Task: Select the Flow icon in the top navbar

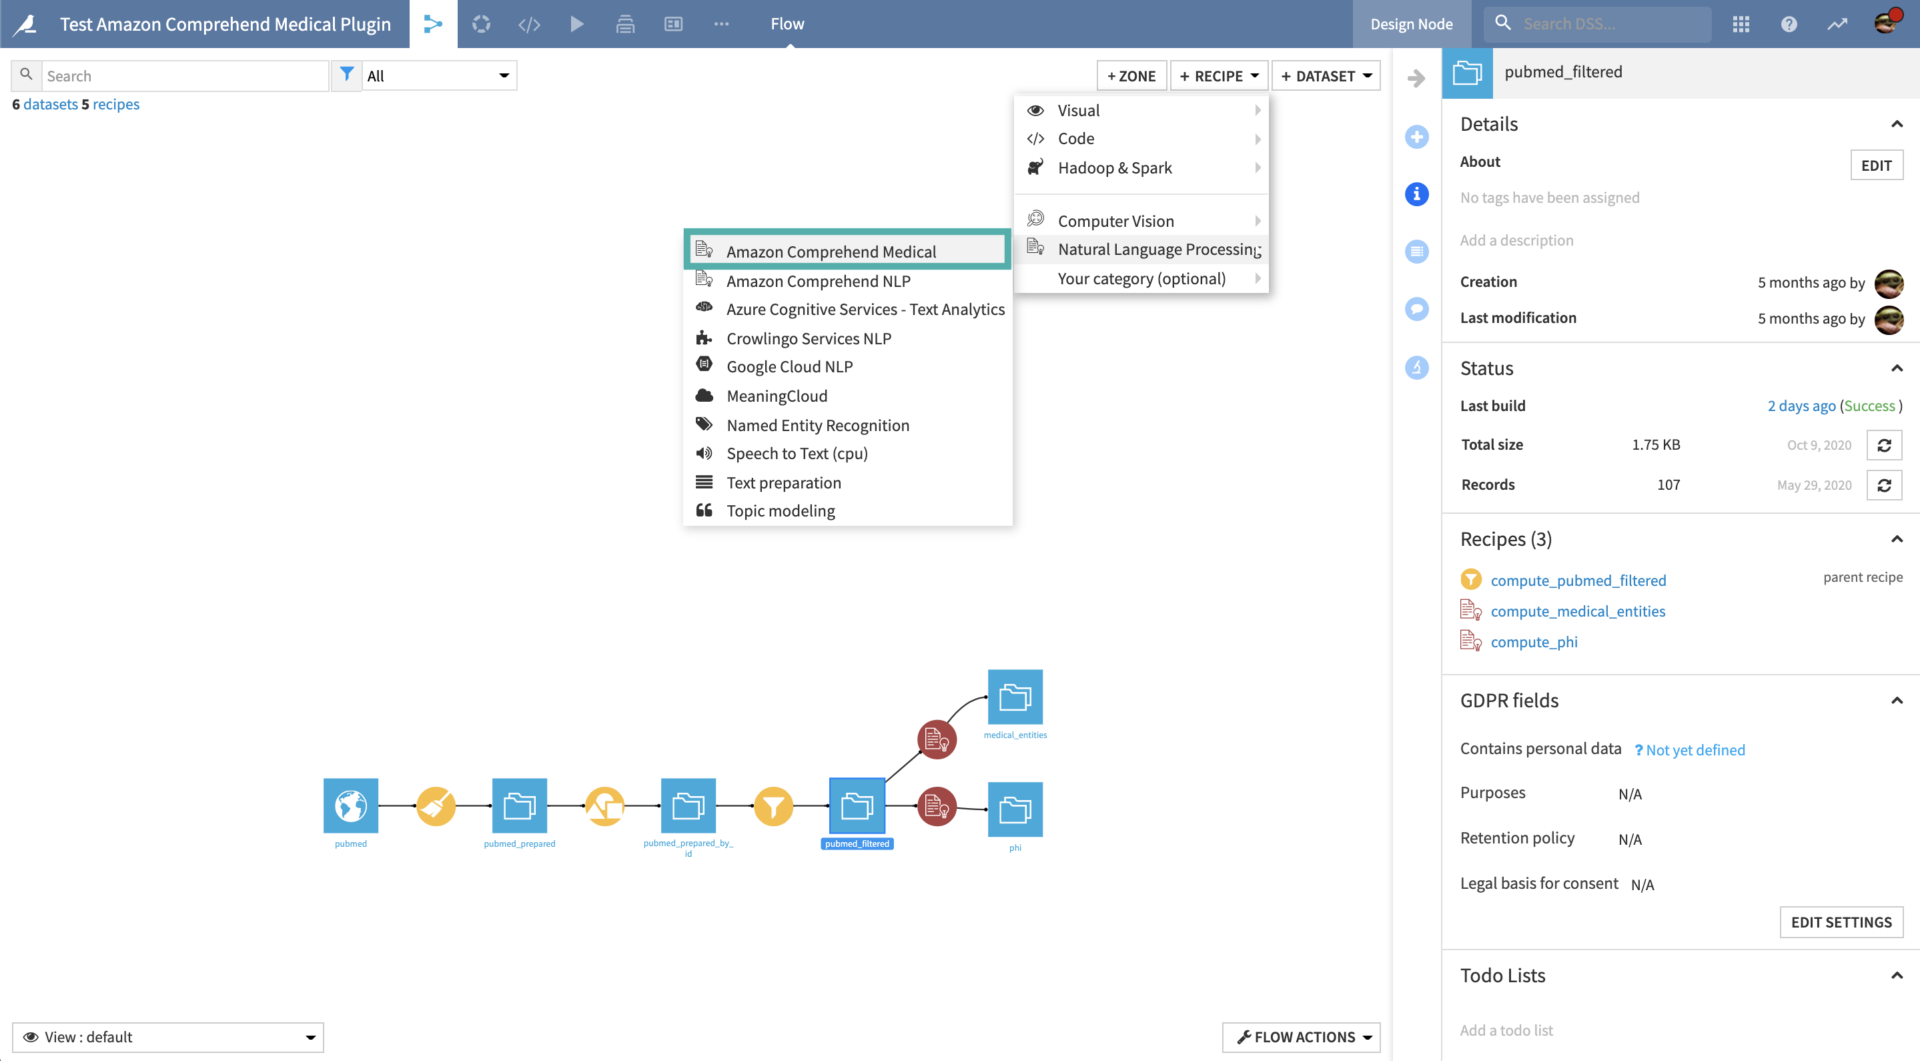Action: [x=433, y=23]
